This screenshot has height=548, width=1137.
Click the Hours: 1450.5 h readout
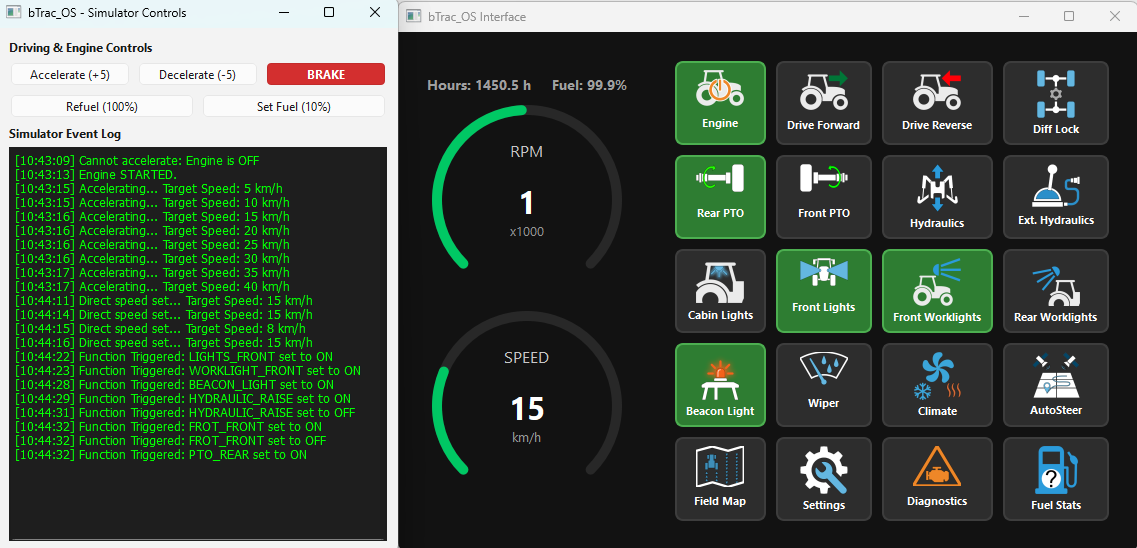coord(479,86)
